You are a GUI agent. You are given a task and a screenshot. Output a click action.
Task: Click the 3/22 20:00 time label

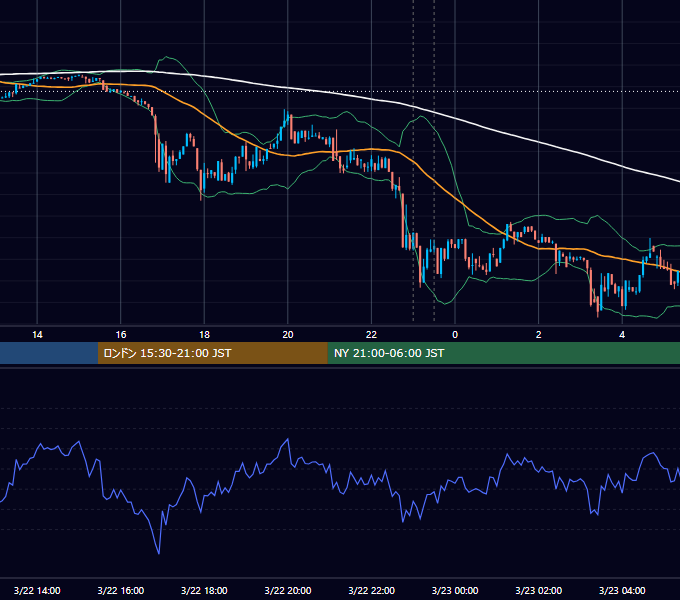(288, 590)
